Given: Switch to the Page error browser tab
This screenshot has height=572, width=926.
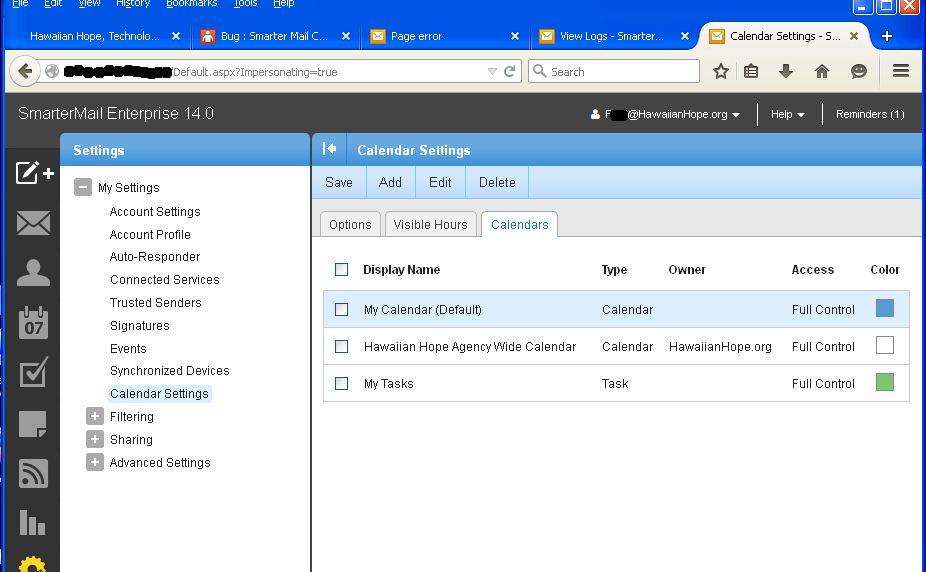Looking at the screenshot, I should click(443, 36).
